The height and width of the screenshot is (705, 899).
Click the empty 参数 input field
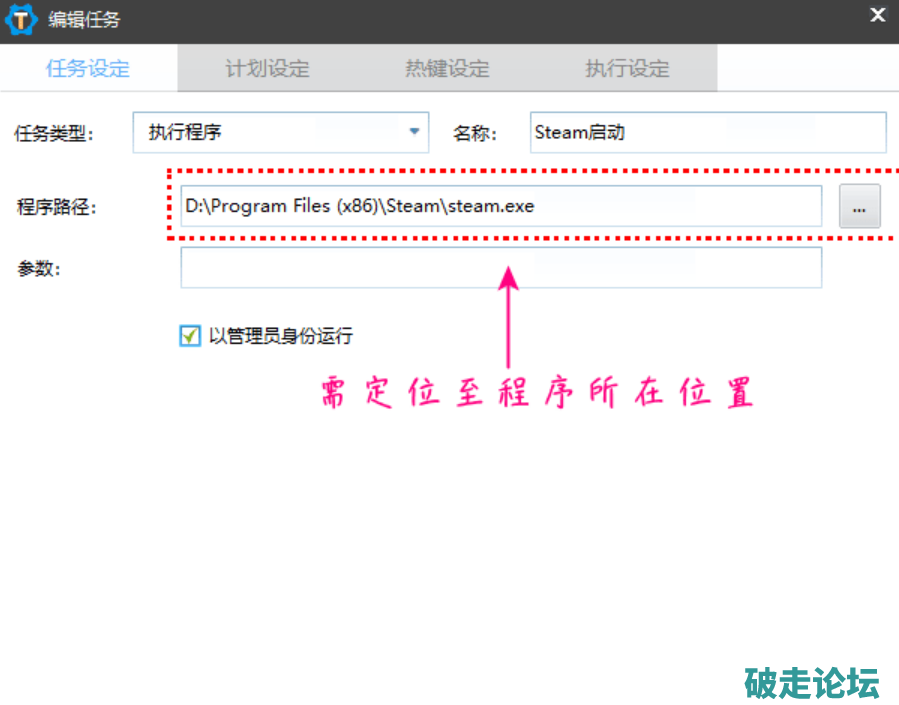[501, 268]
